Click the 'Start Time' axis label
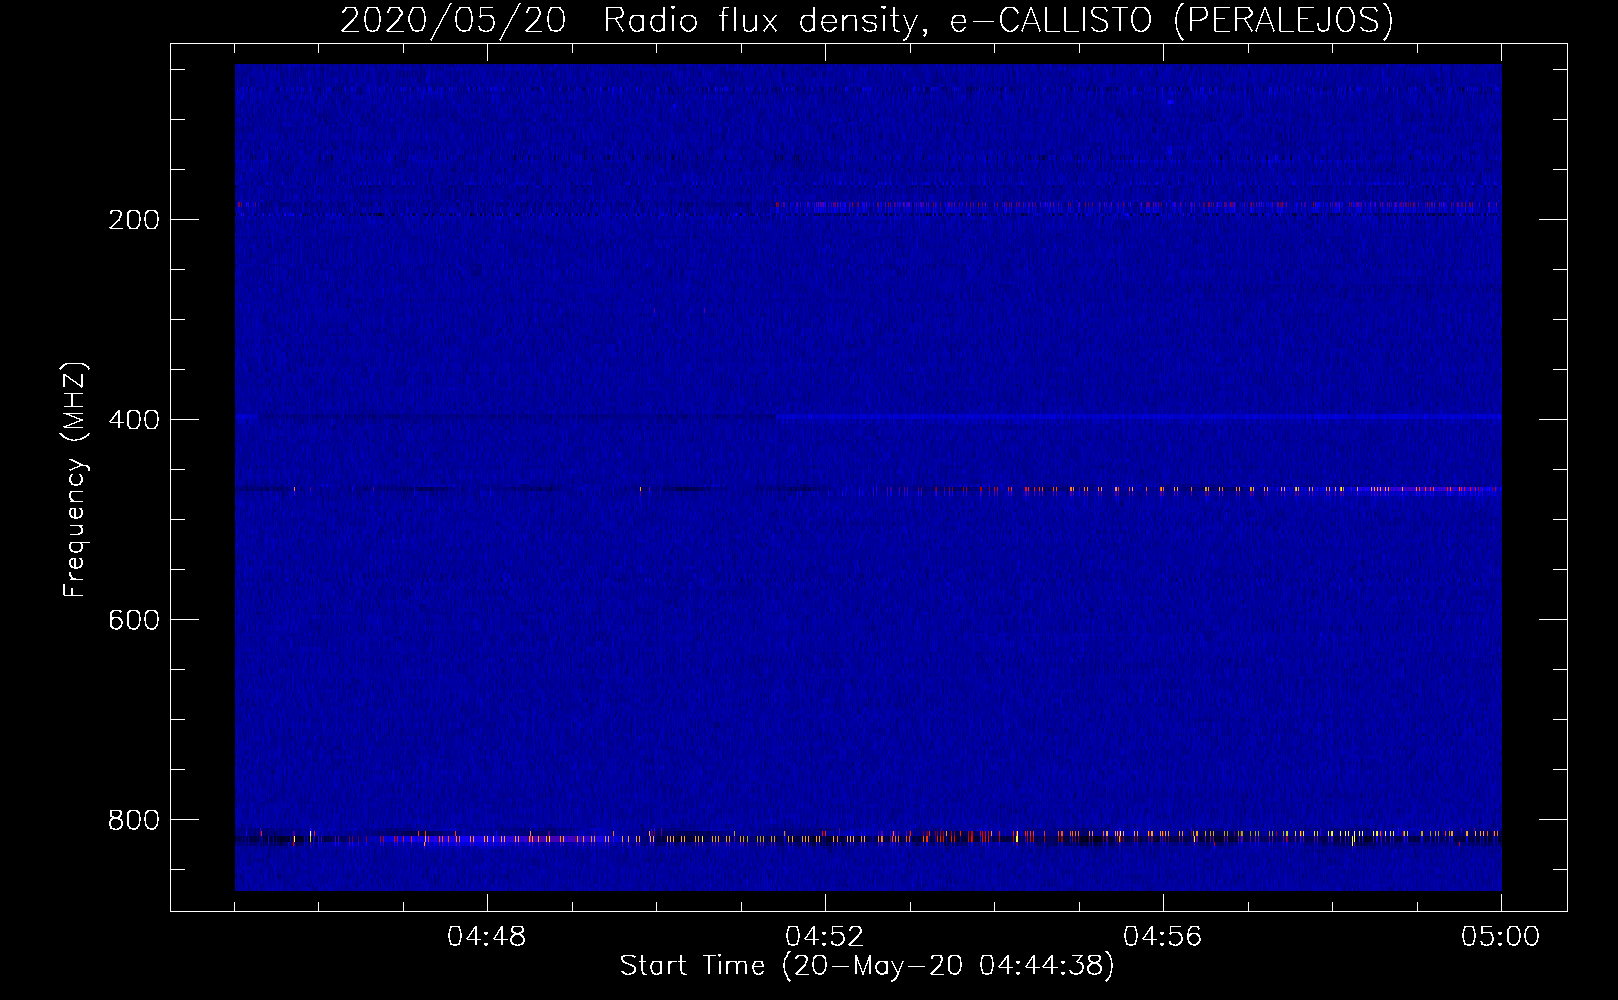Screen dimensions: 1618x1000 (x=866, y=966)
